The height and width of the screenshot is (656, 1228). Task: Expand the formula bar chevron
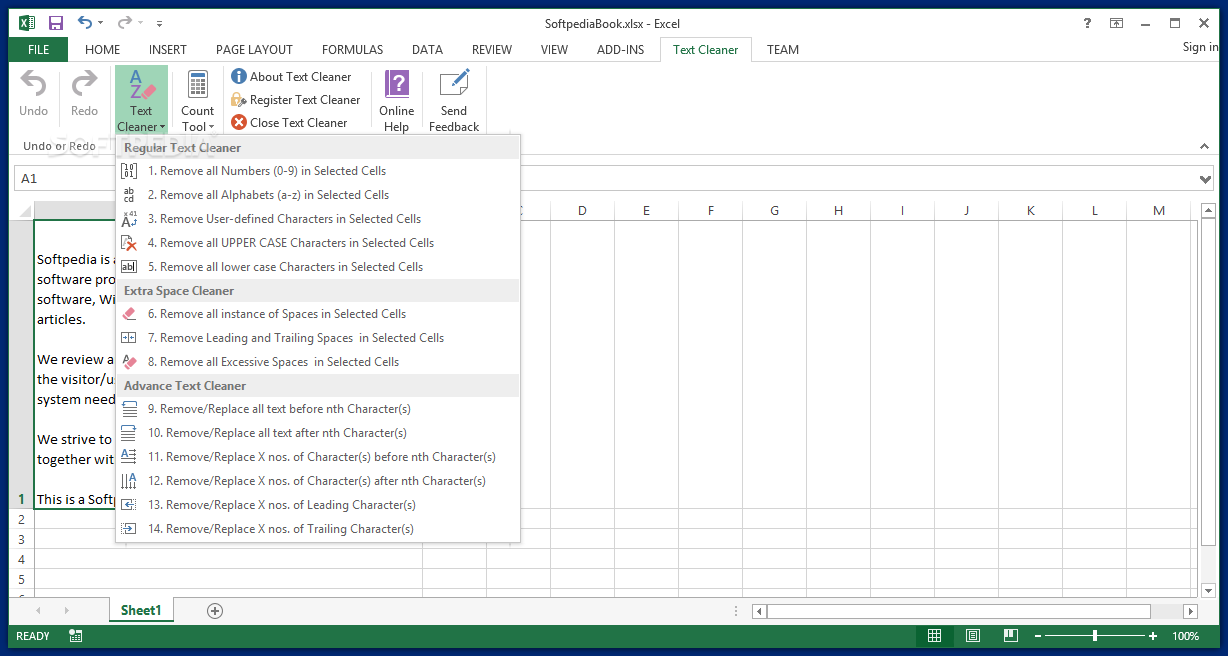tap(1205, 179)
